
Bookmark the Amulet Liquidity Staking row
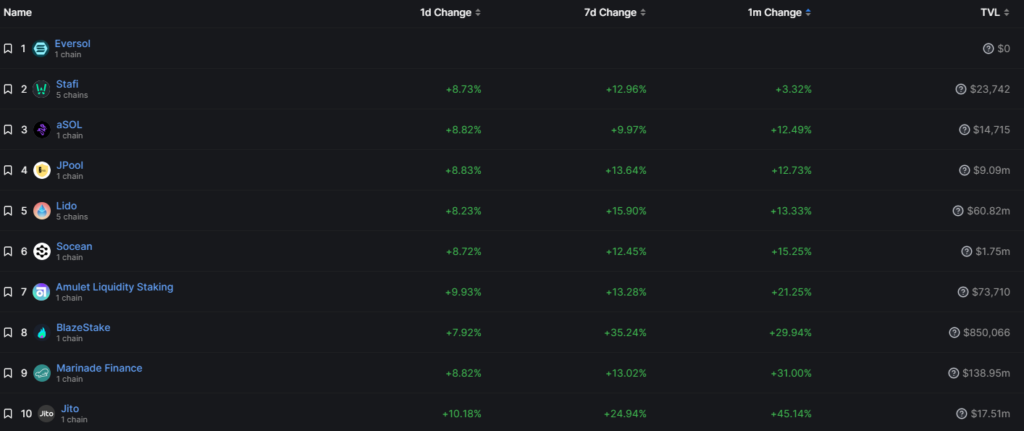pyautogui.click(x=8, y=292)
